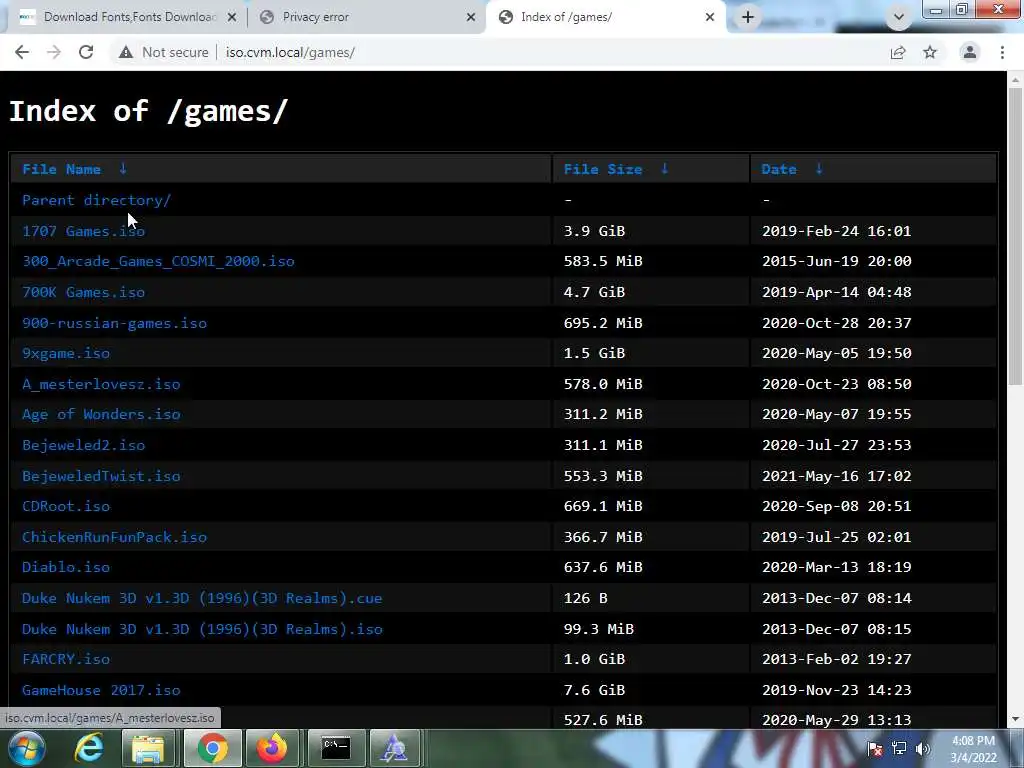Image resolution: width=1024 pixels, height=768 pixels.
Task: Open A_mesterlovesz.iso link
Action: [x=101, y=384]
